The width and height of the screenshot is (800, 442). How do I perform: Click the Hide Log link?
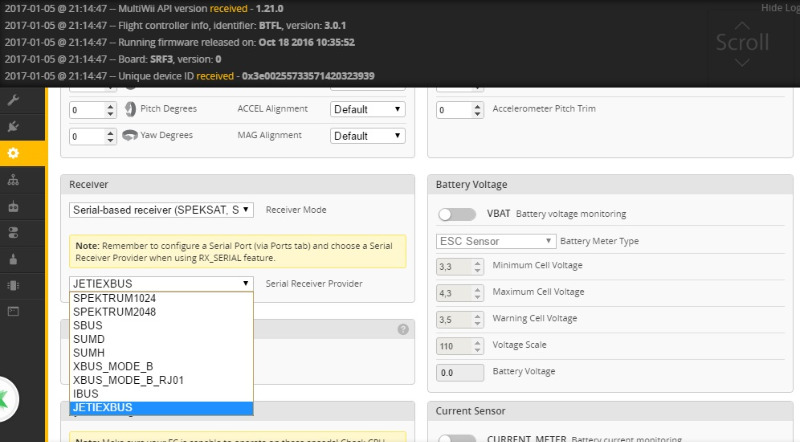coord(780,8)
